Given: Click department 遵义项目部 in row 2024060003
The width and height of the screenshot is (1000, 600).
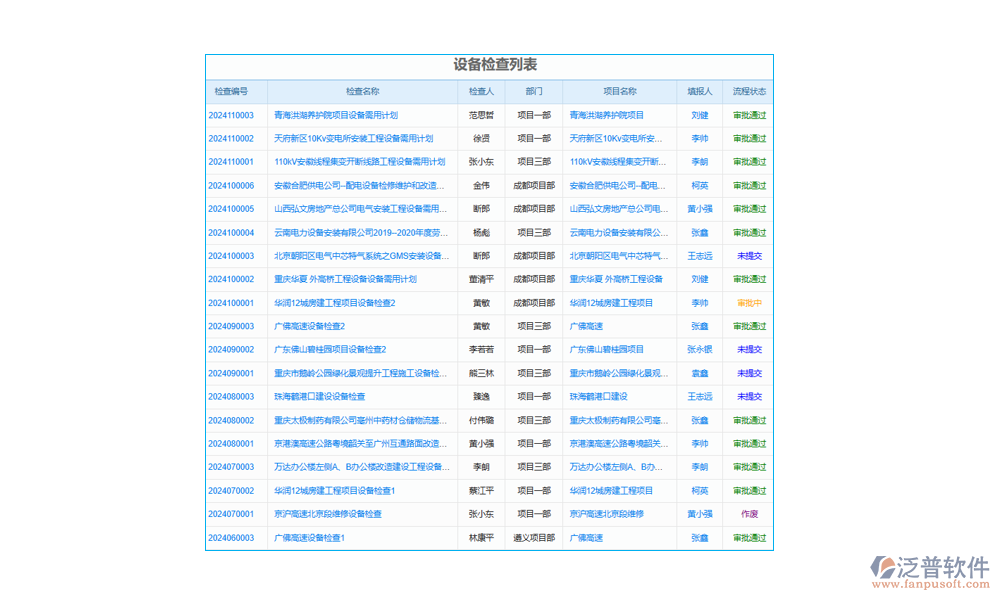Looking at the screenshot, I should pos(534,538).
